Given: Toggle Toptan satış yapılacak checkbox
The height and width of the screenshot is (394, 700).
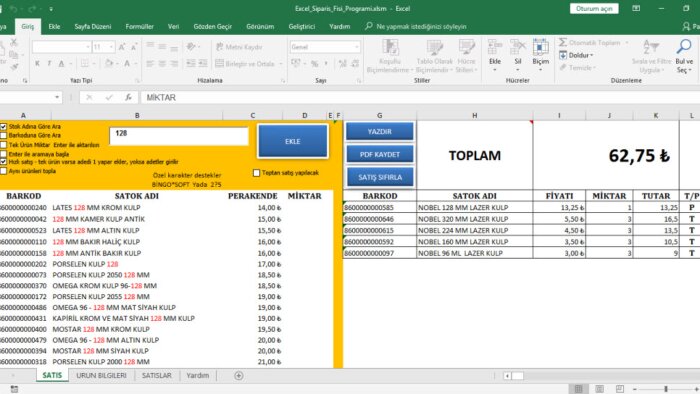Looking at the screenshot, I should 256,173.
